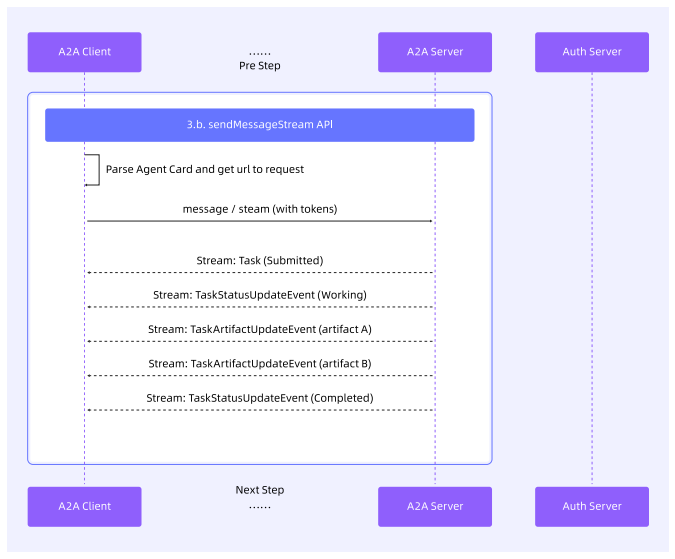Select 'Stream: TaskArtifactUpdateEvent (artifact B)' label
Image resolution: width=675 pixels, height=559 pixels.
coord(260,364)
